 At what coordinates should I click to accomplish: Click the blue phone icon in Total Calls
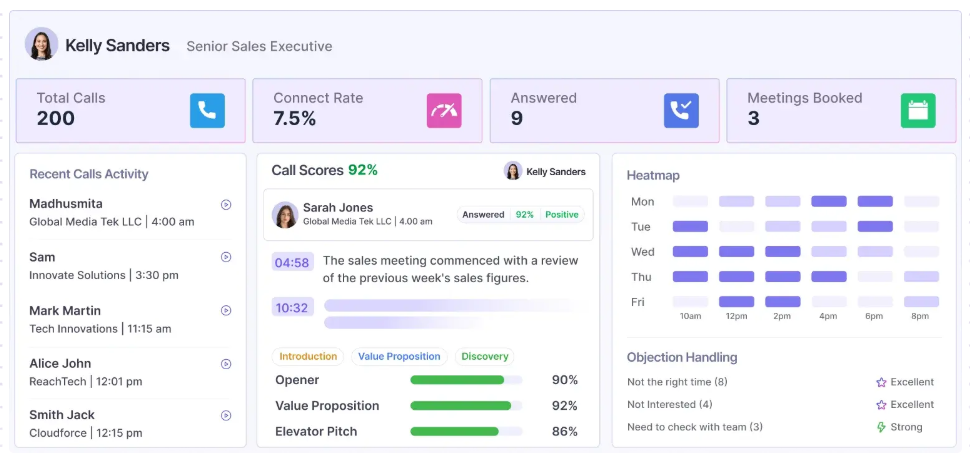point(207,111)
